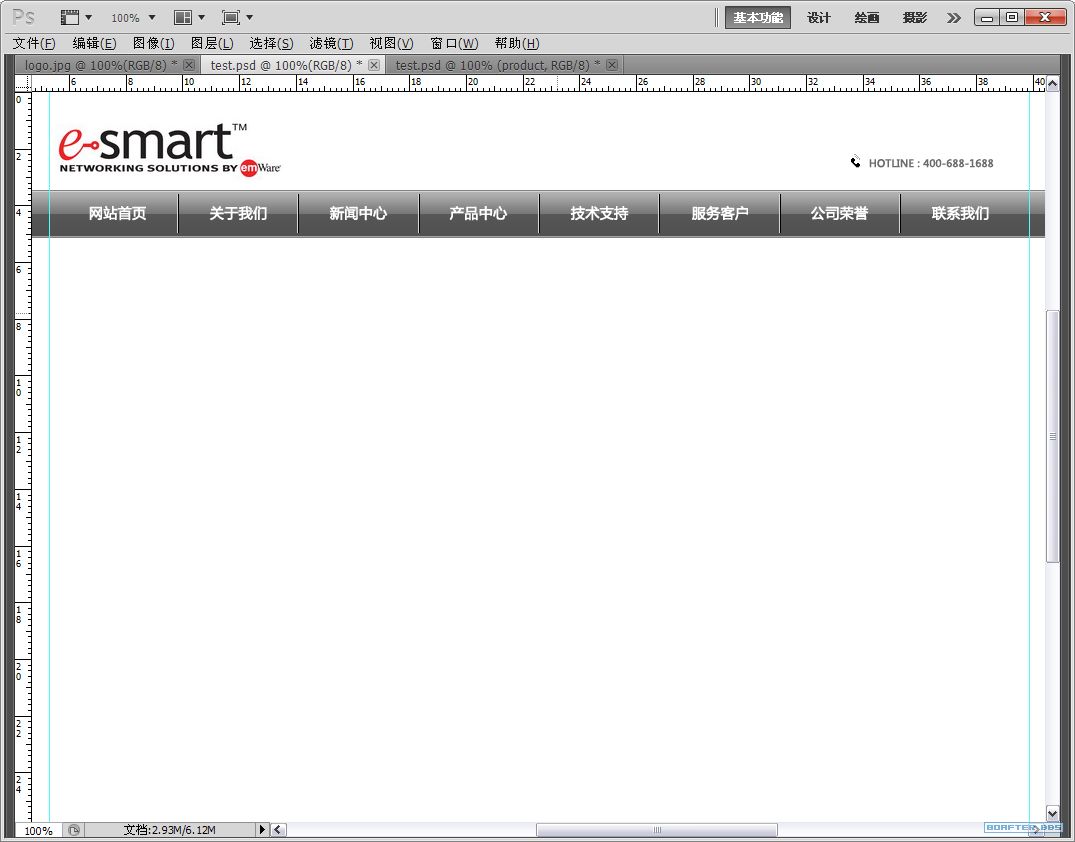Click the Arrange Documents icon
Image resolution: width=1075 pixels, height=842 pixels.
click(x=183, y=17)
